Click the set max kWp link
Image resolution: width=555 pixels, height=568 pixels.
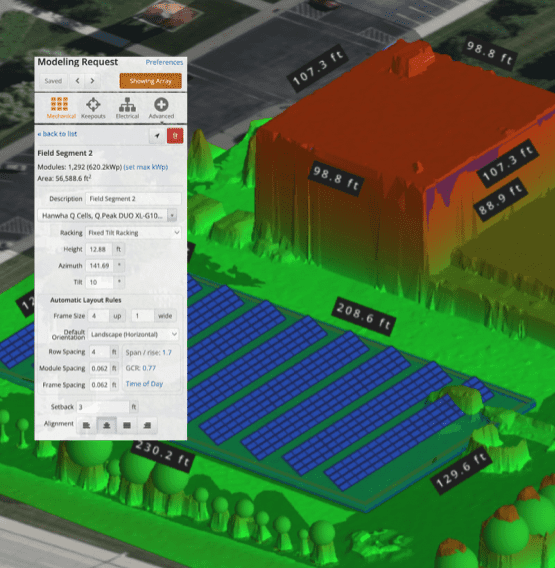(146, 167)
